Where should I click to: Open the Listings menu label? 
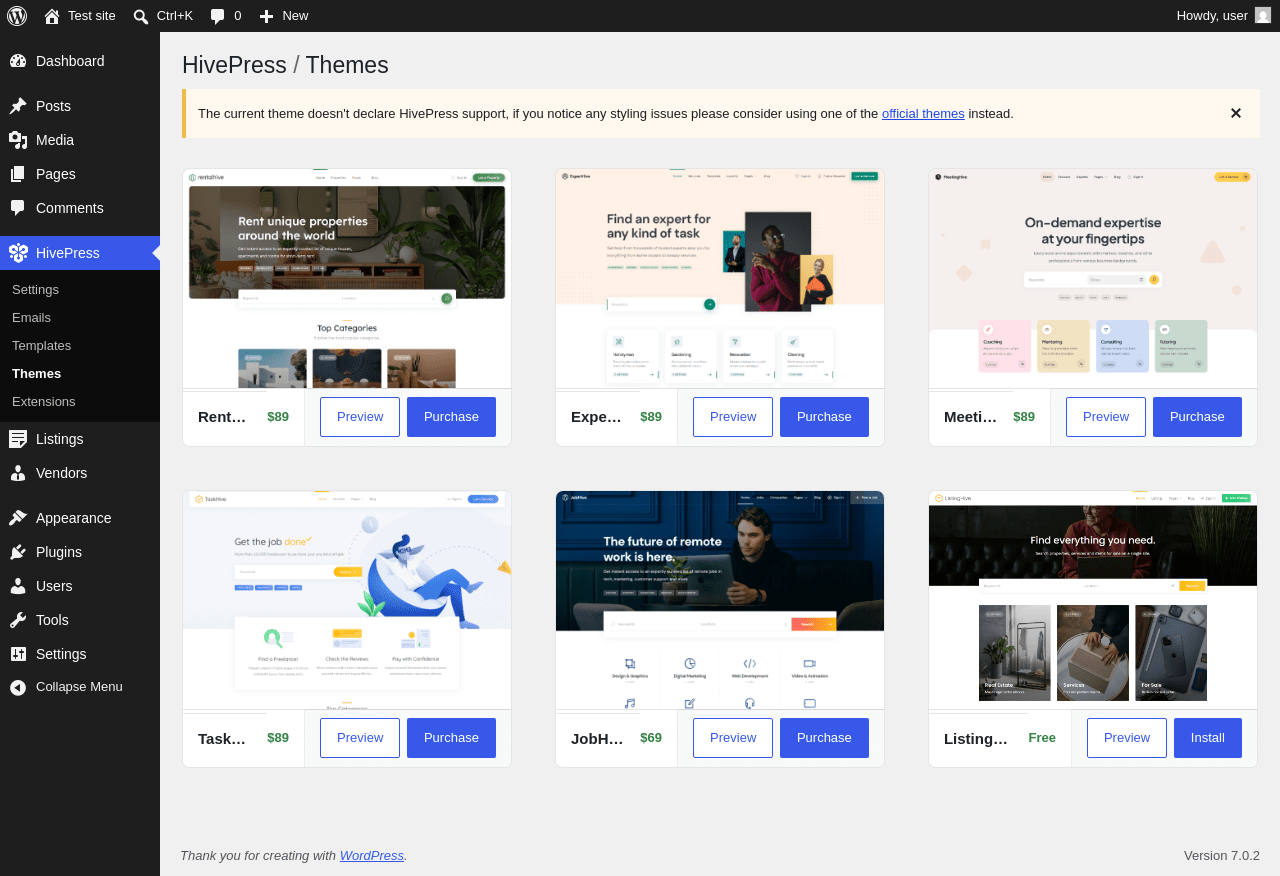[x=60, y=439]
